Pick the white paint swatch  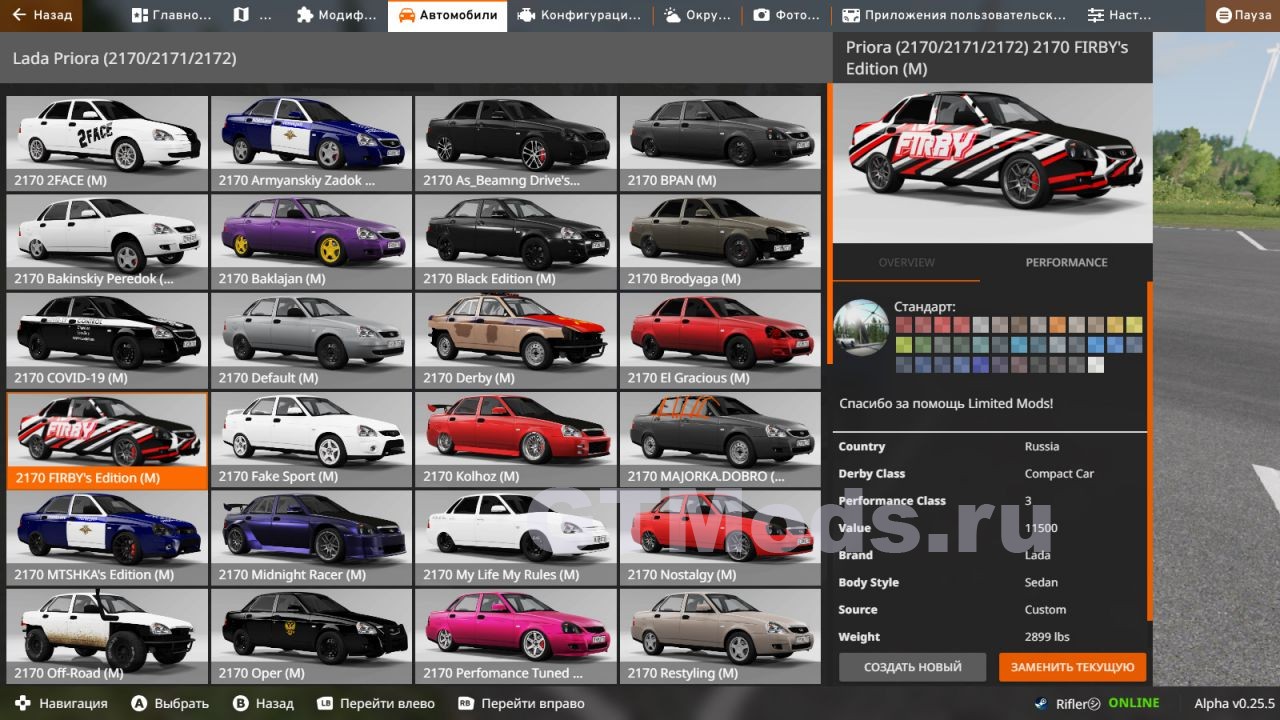coord(1096,365)
